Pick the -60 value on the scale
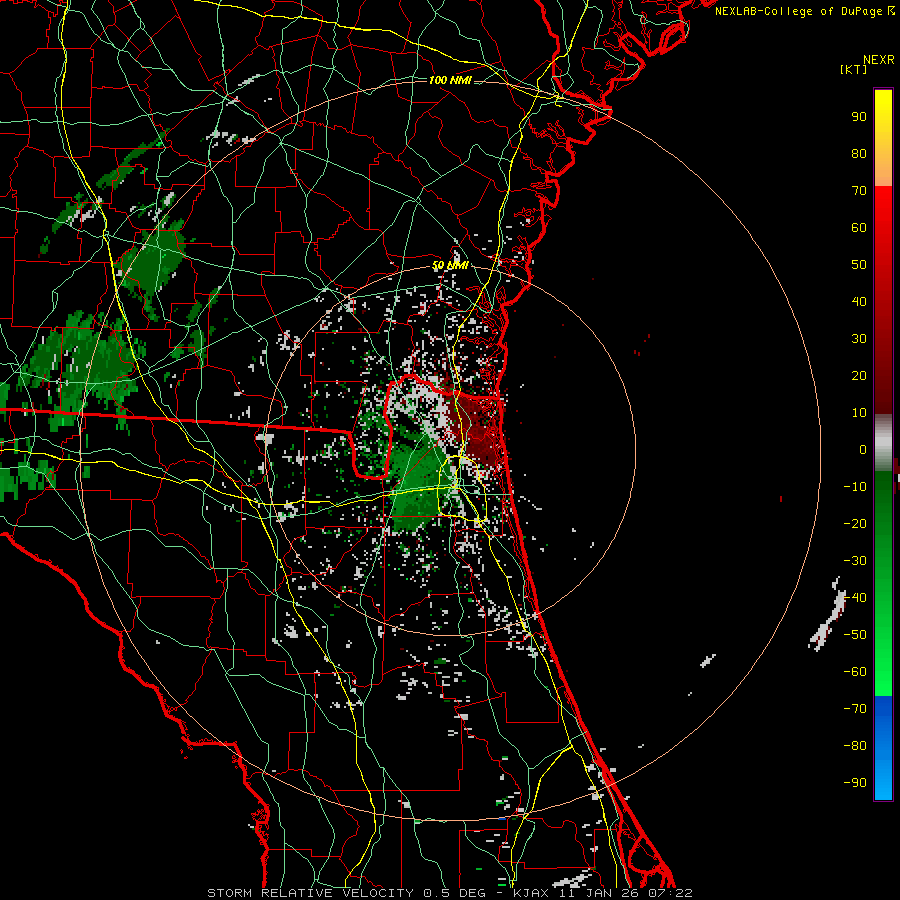 click(855, 672)
